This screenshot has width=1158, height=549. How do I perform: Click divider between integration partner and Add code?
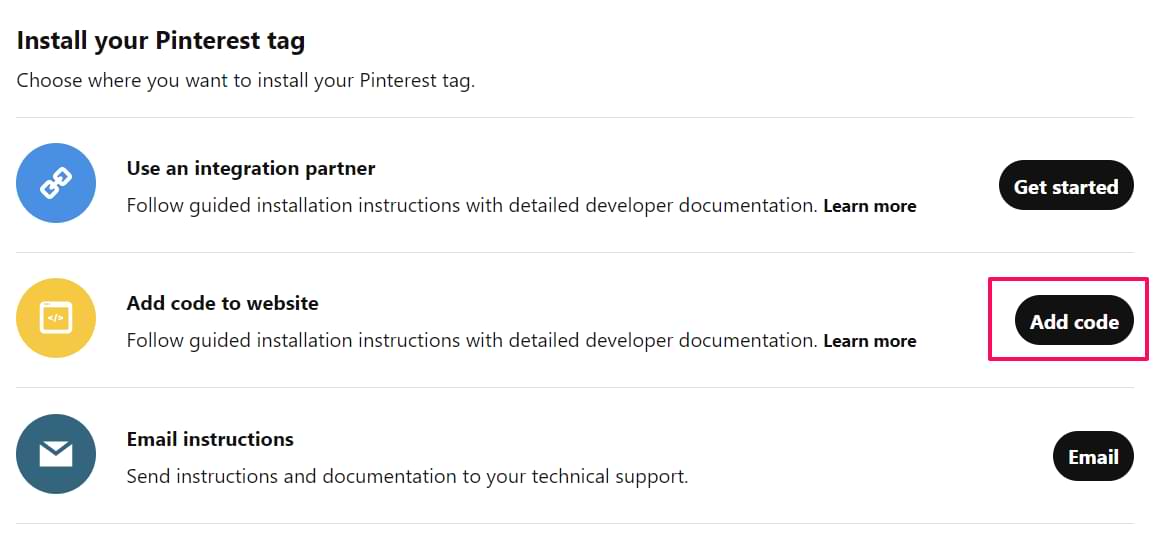point(575,252)
